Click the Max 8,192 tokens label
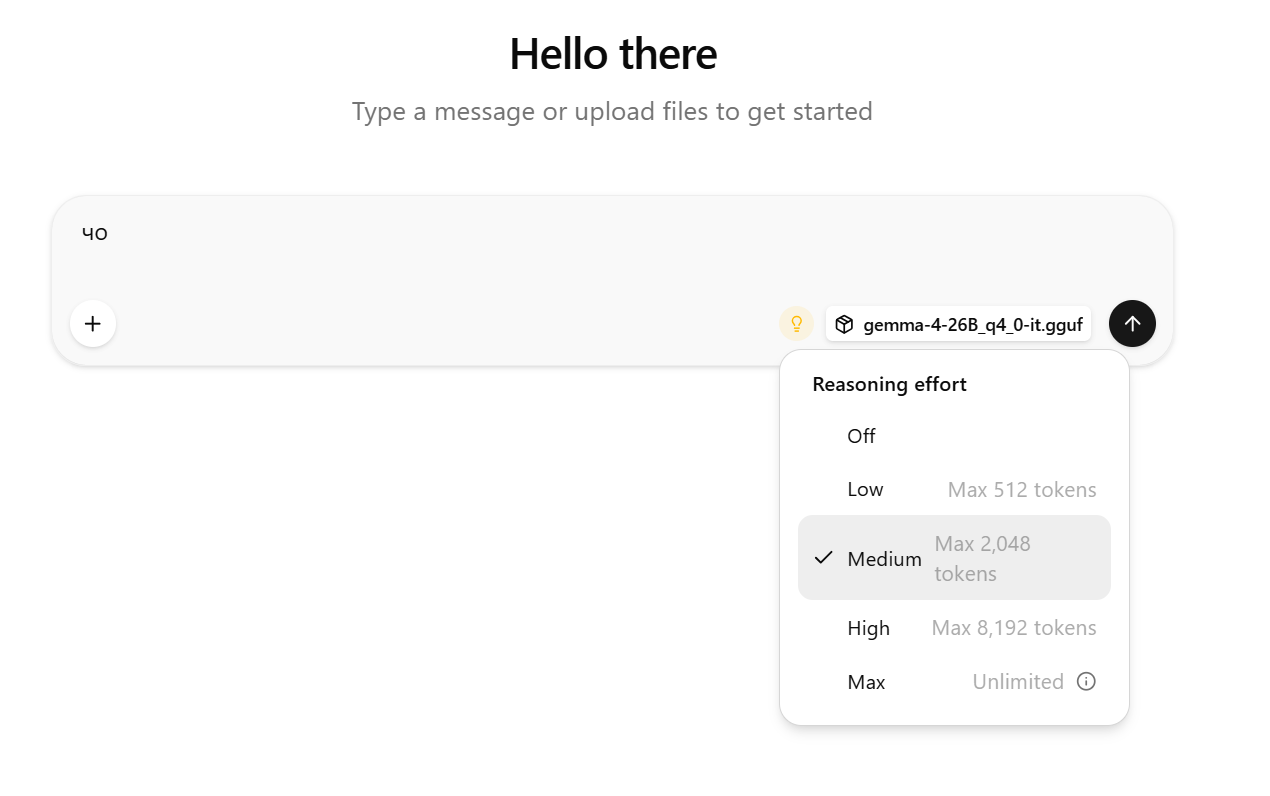This screenshot has width=1270, height=796. (1014, 628)
